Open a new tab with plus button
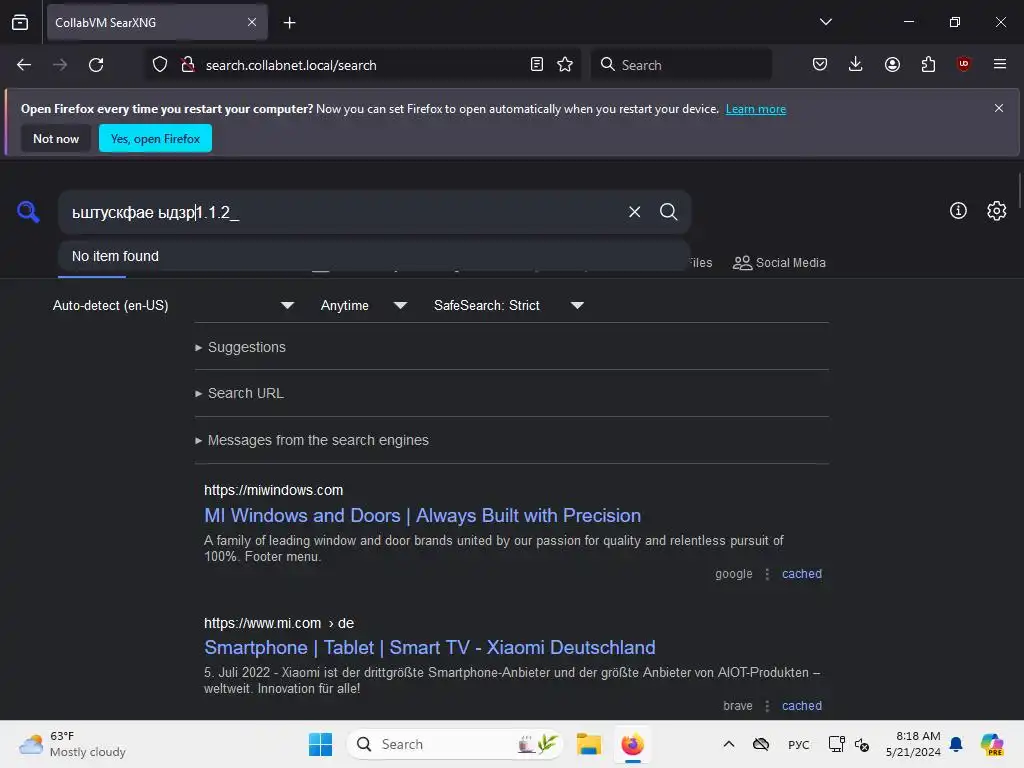 click(x=289, y=23)
